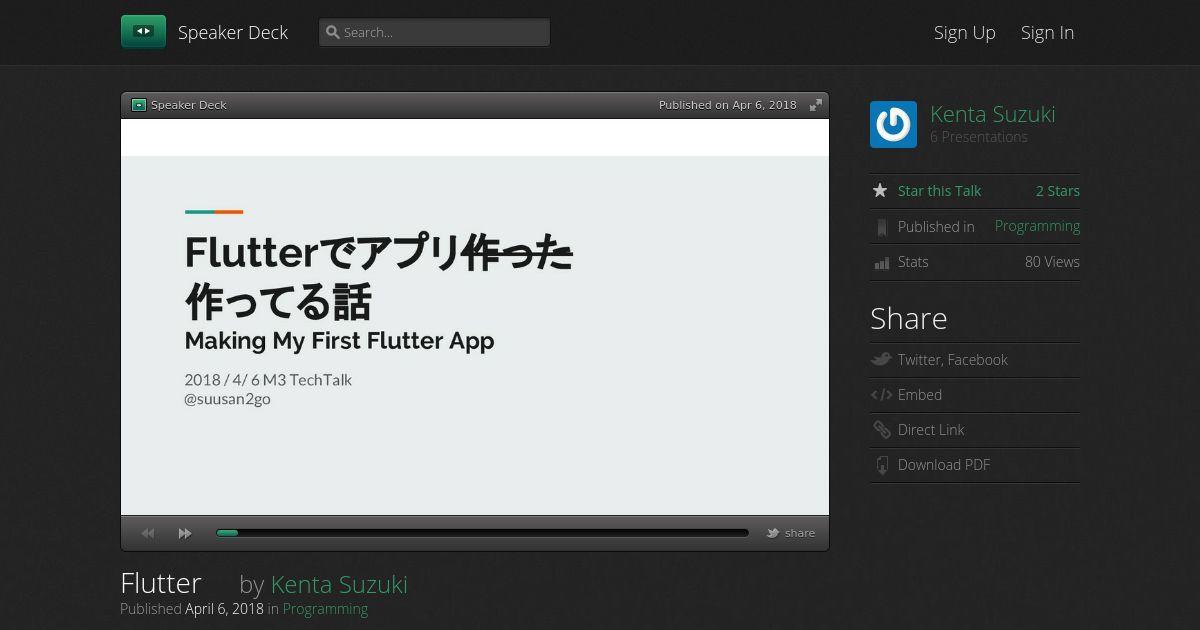Click the small Speaker Deck icon in player header

[x=139, y=105]
